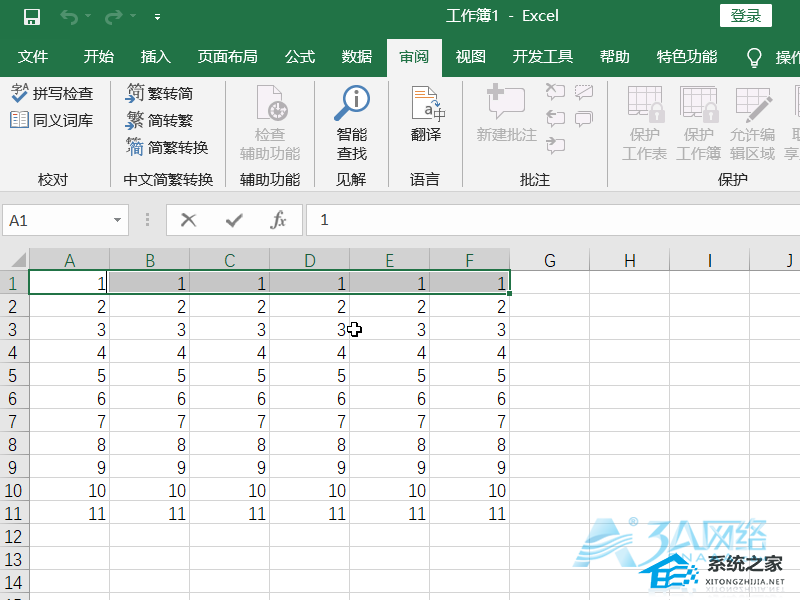The height and width of the screenshot is (600, 800).
Task: Click 简转繁 conversion button
Action: point(160,120)
